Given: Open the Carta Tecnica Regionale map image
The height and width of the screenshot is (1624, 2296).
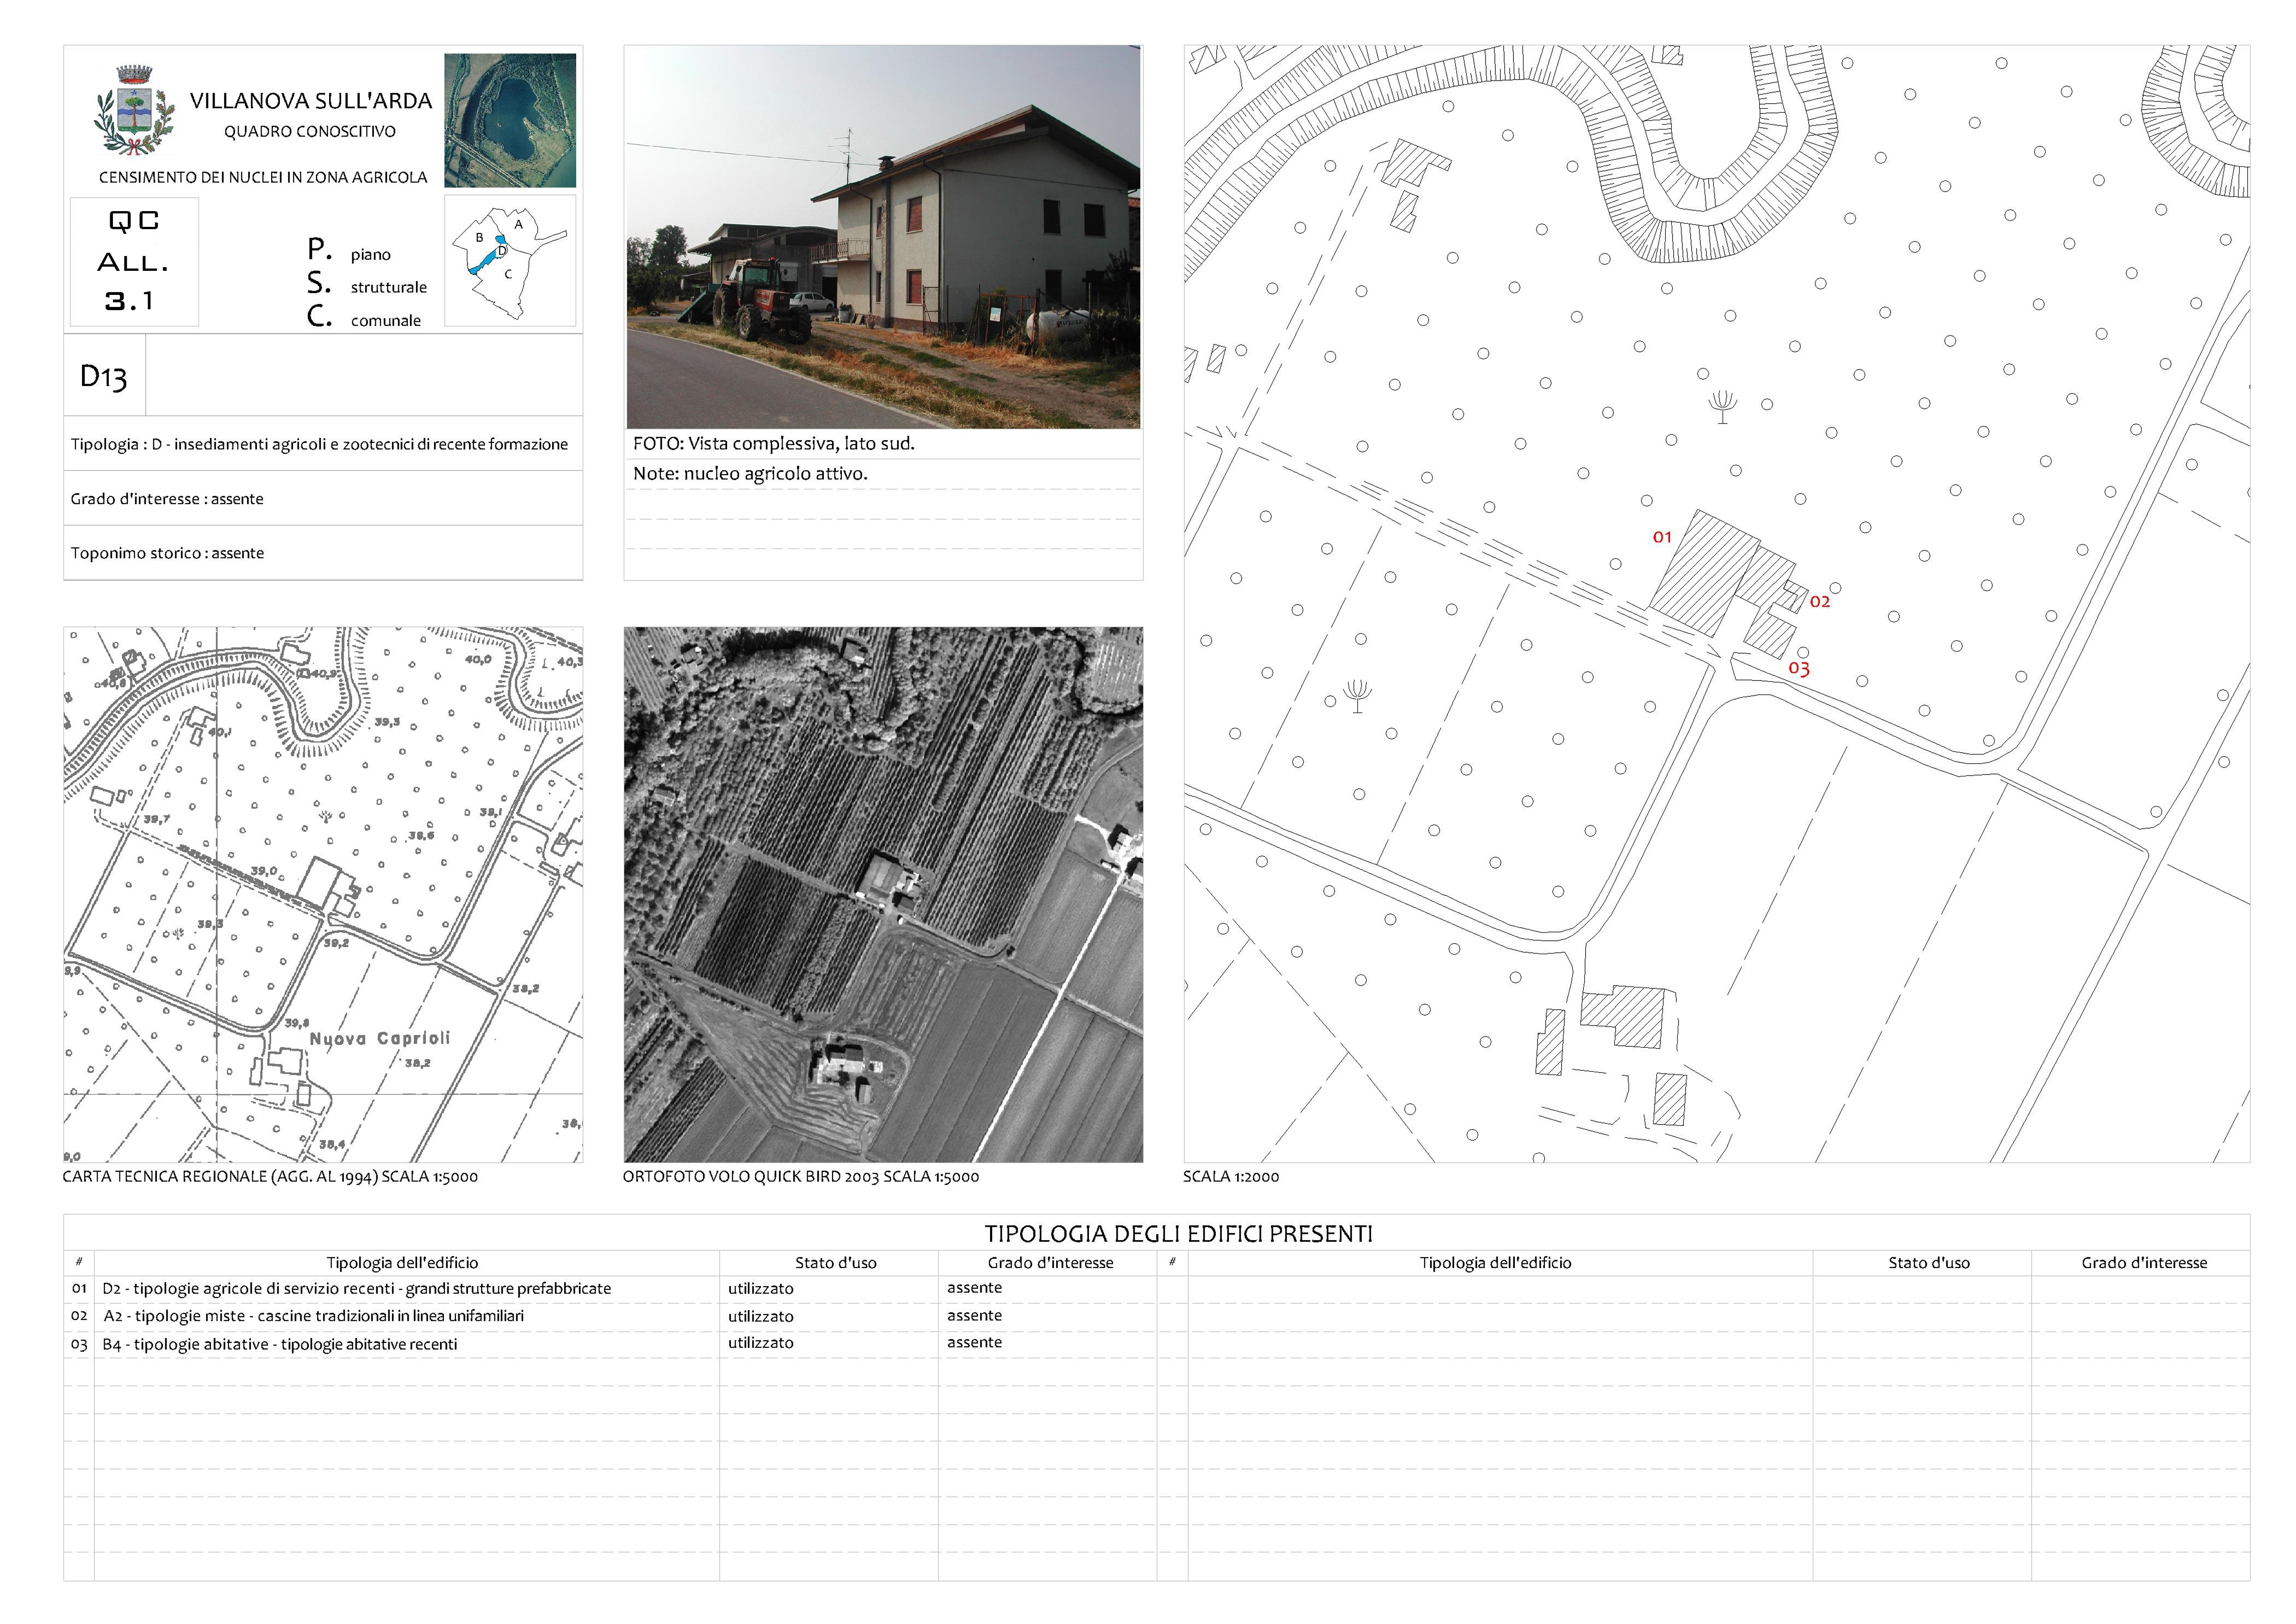Looking at the screenshot, I should pos(323,894).
